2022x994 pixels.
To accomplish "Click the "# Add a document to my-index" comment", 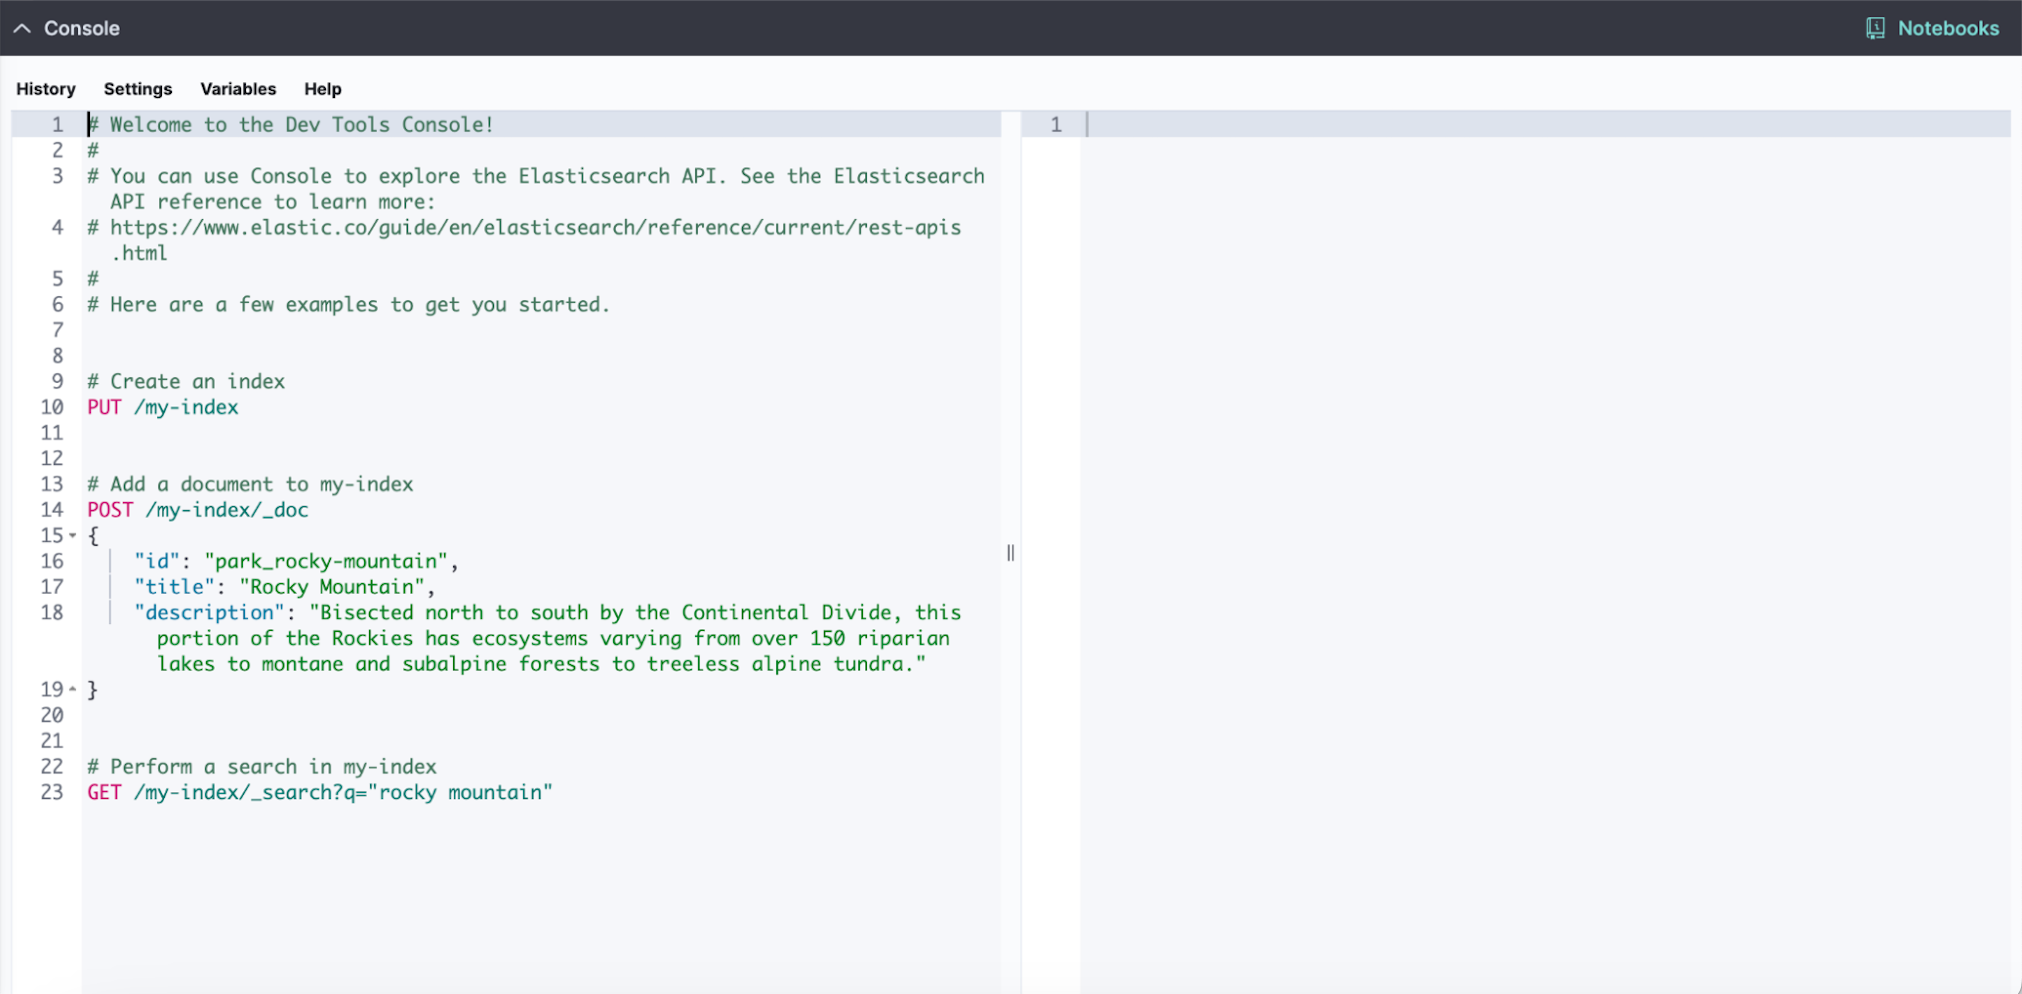I will click(250, 484).
